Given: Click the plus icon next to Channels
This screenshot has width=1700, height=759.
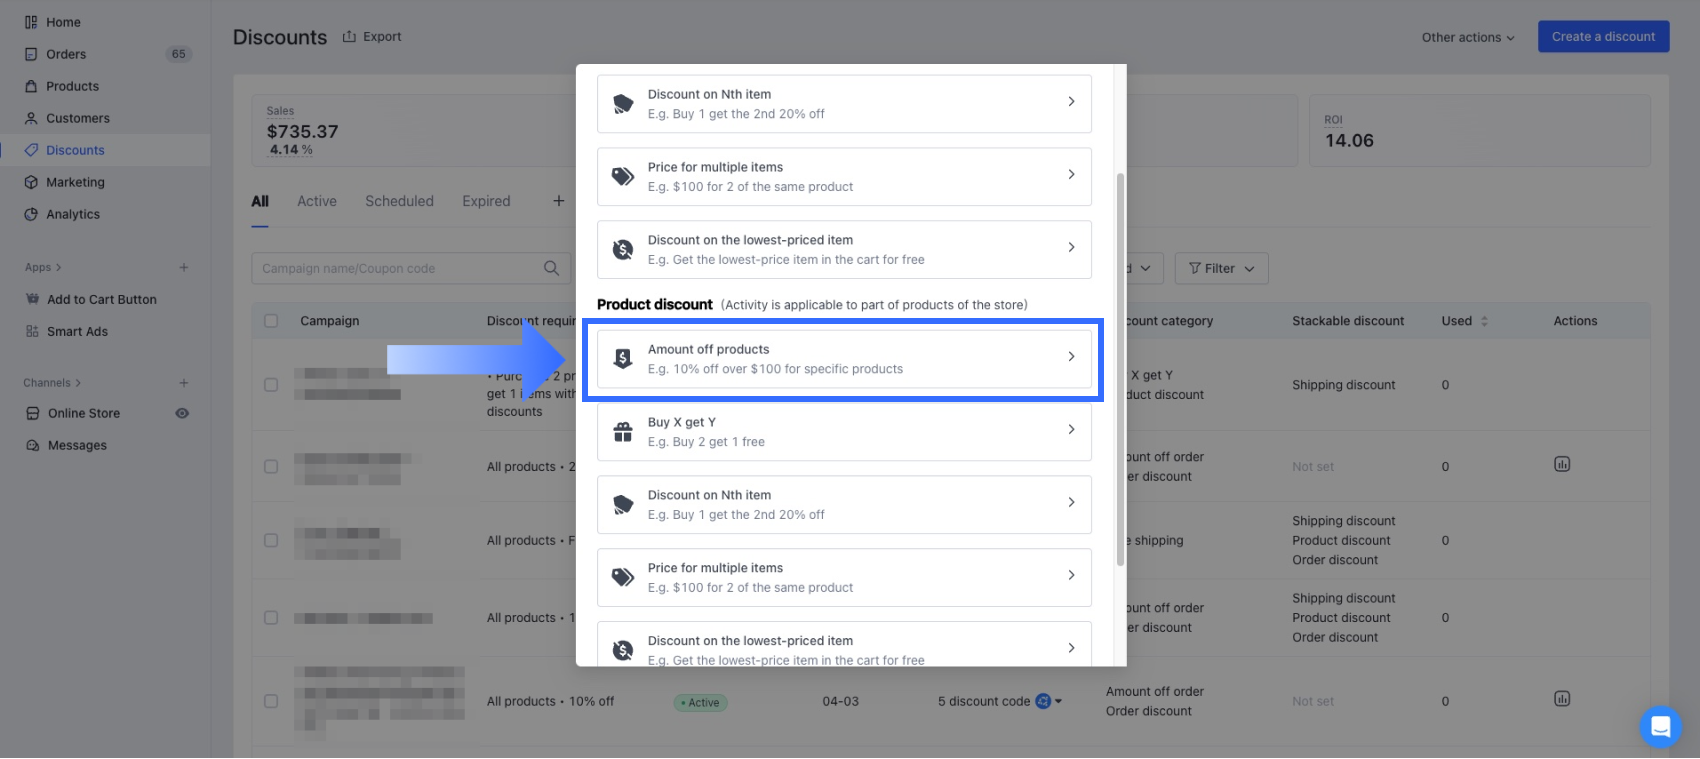Looking at the screenshot, I should 184,383.
